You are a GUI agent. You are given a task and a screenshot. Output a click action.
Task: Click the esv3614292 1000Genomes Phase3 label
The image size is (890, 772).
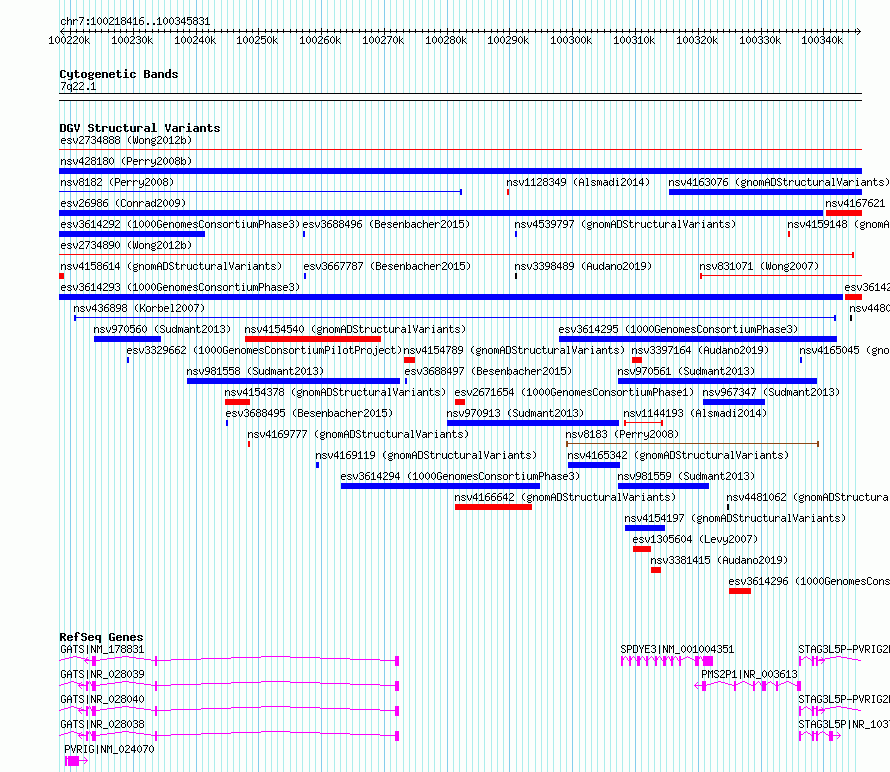(180, 224)
